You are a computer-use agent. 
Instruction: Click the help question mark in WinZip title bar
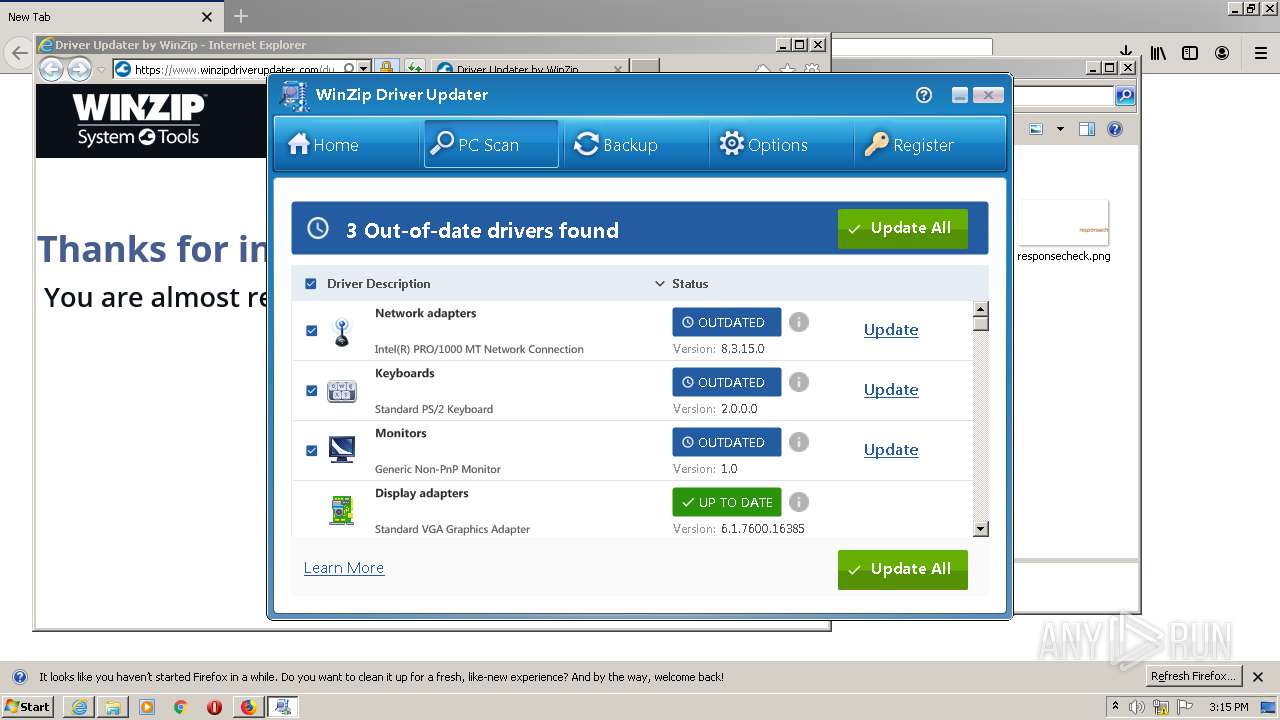click(924, 95)
